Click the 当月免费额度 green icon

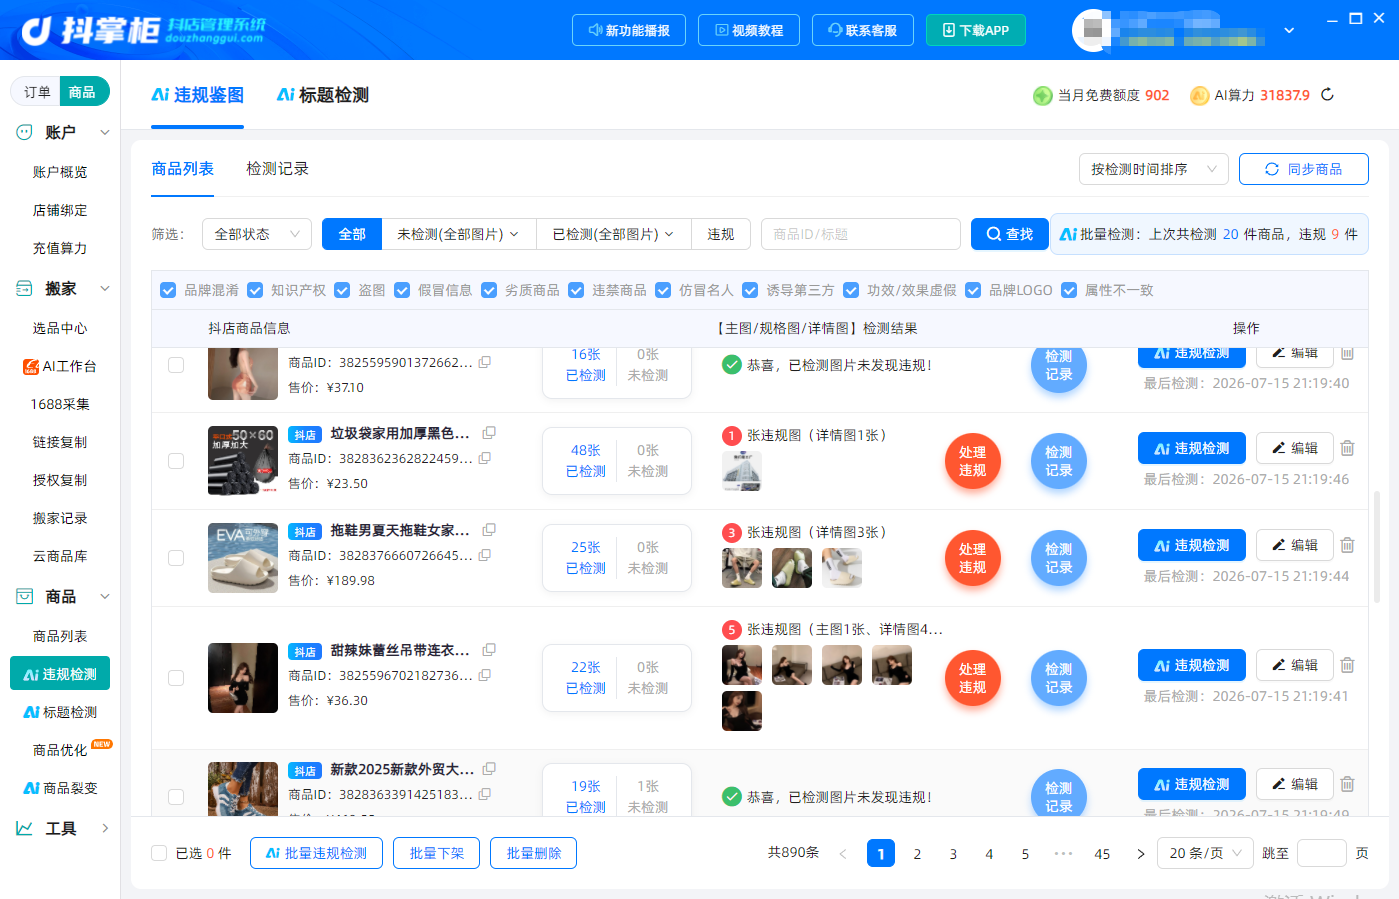click(x=1043, y=95)
